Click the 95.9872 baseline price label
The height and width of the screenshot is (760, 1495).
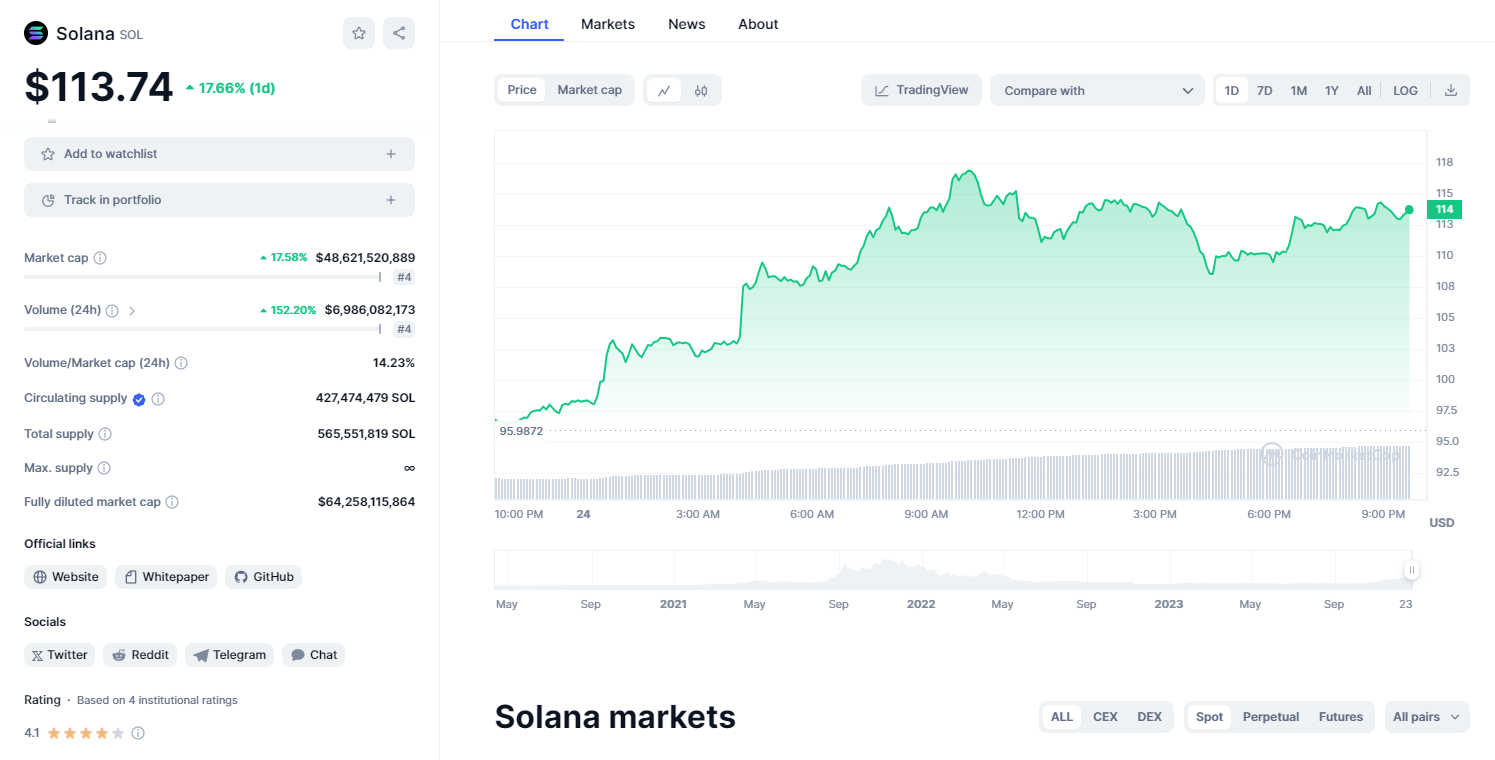(x=521, y=431)
